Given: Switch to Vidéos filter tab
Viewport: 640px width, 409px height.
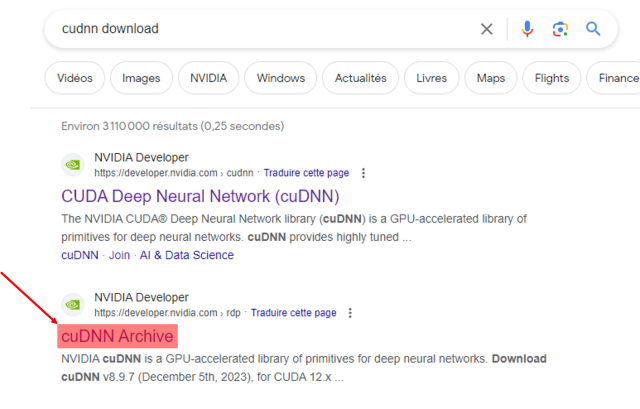Looking at the screenshot, I should coord(75,78).
